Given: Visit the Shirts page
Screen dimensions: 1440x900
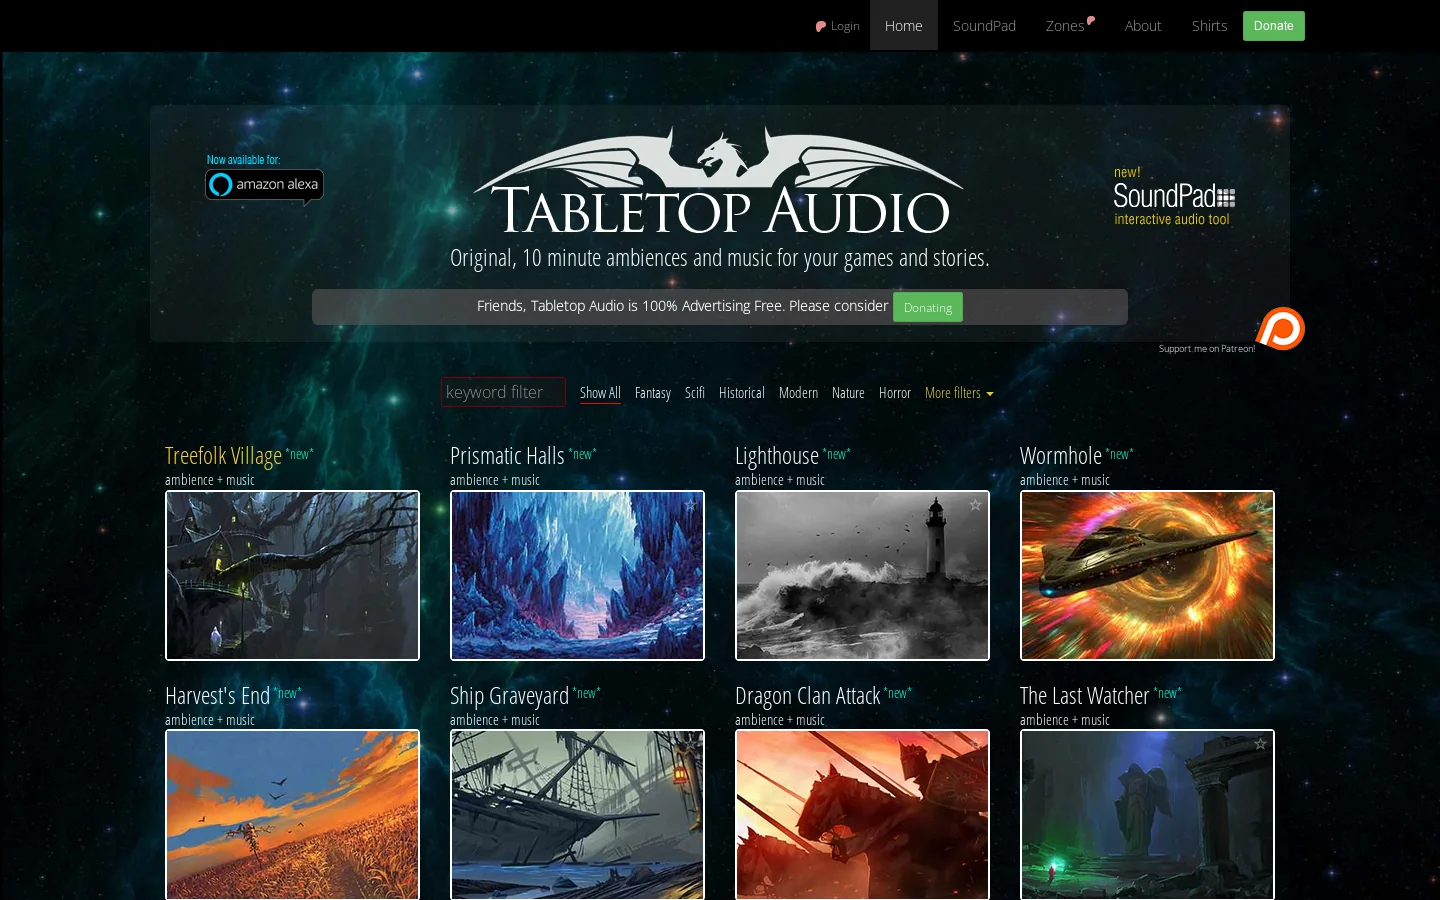Looking at the screenshot, I should tap(1209, 26).
